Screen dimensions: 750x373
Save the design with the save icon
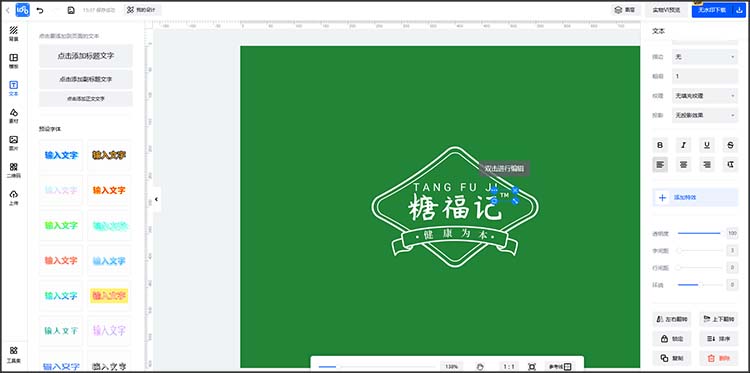[71, 10]
